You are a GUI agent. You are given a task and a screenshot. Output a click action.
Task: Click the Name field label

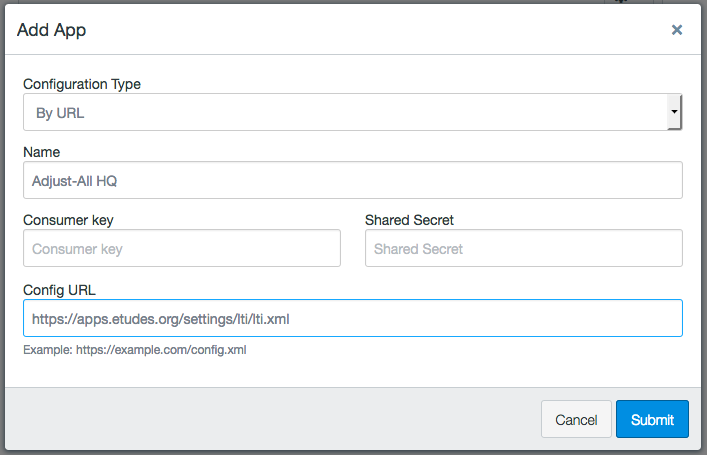click(41, 152)
